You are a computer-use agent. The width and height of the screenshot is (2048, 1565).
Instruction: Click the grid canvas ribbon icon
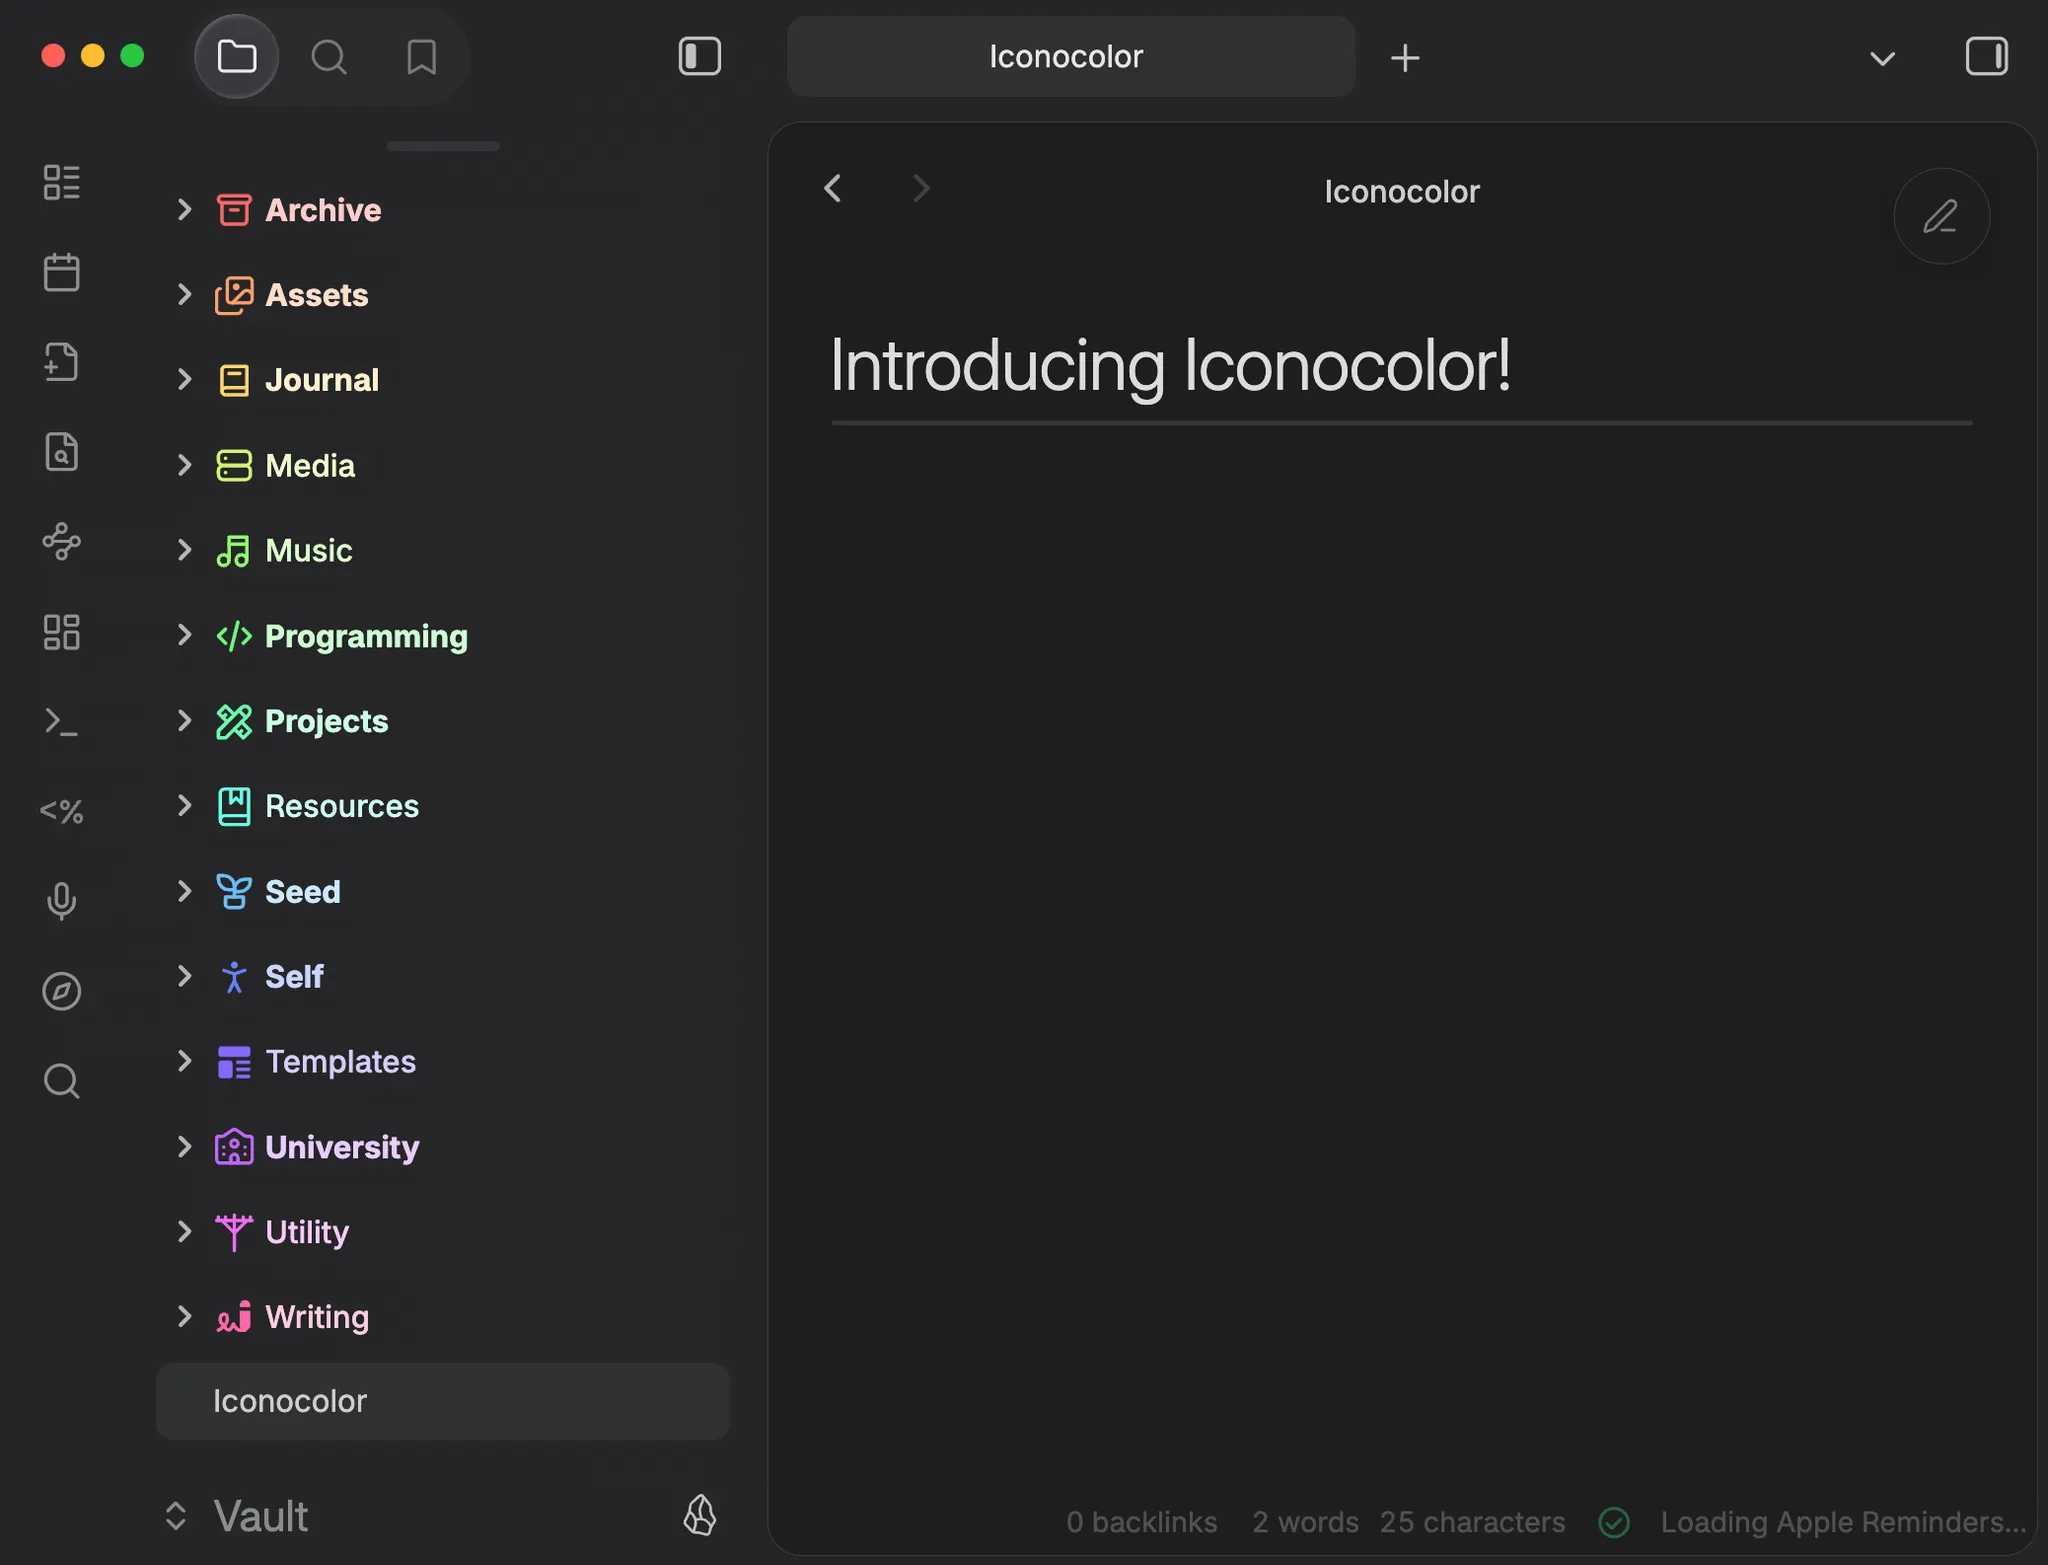[x=62, y=632]
